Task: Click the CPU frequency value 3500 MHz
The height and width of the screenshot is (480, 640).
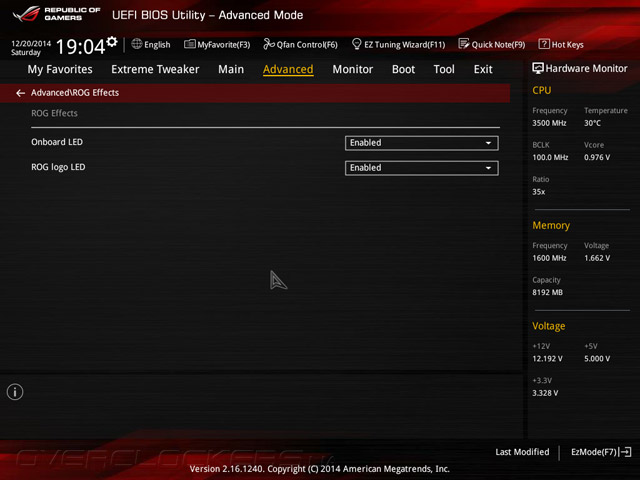Action: tap(549, 123)
